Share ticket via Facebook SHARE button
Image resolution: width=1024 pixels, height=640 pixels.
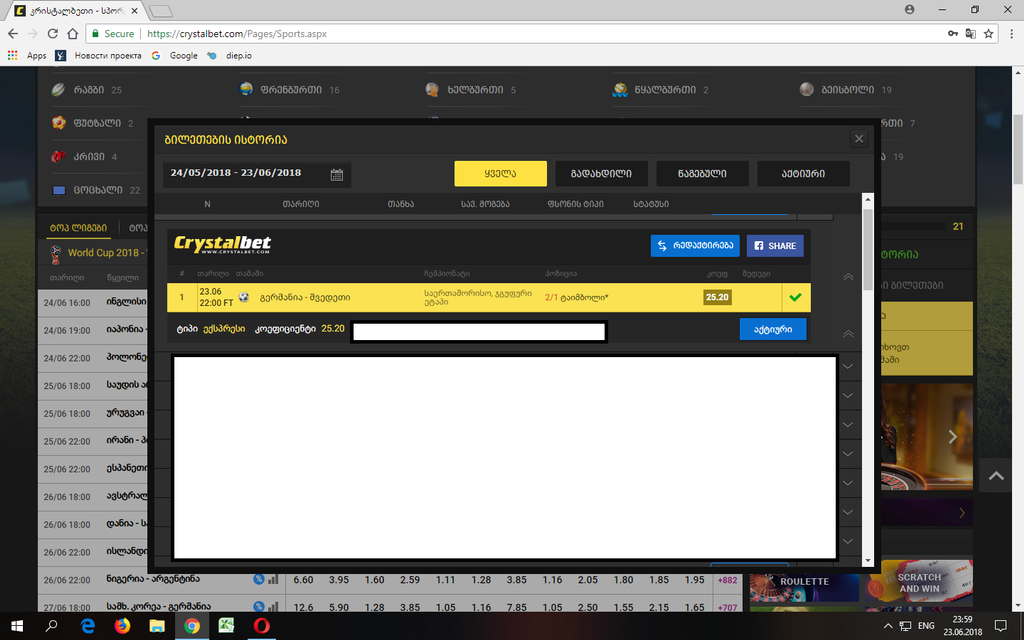(775, 246)
